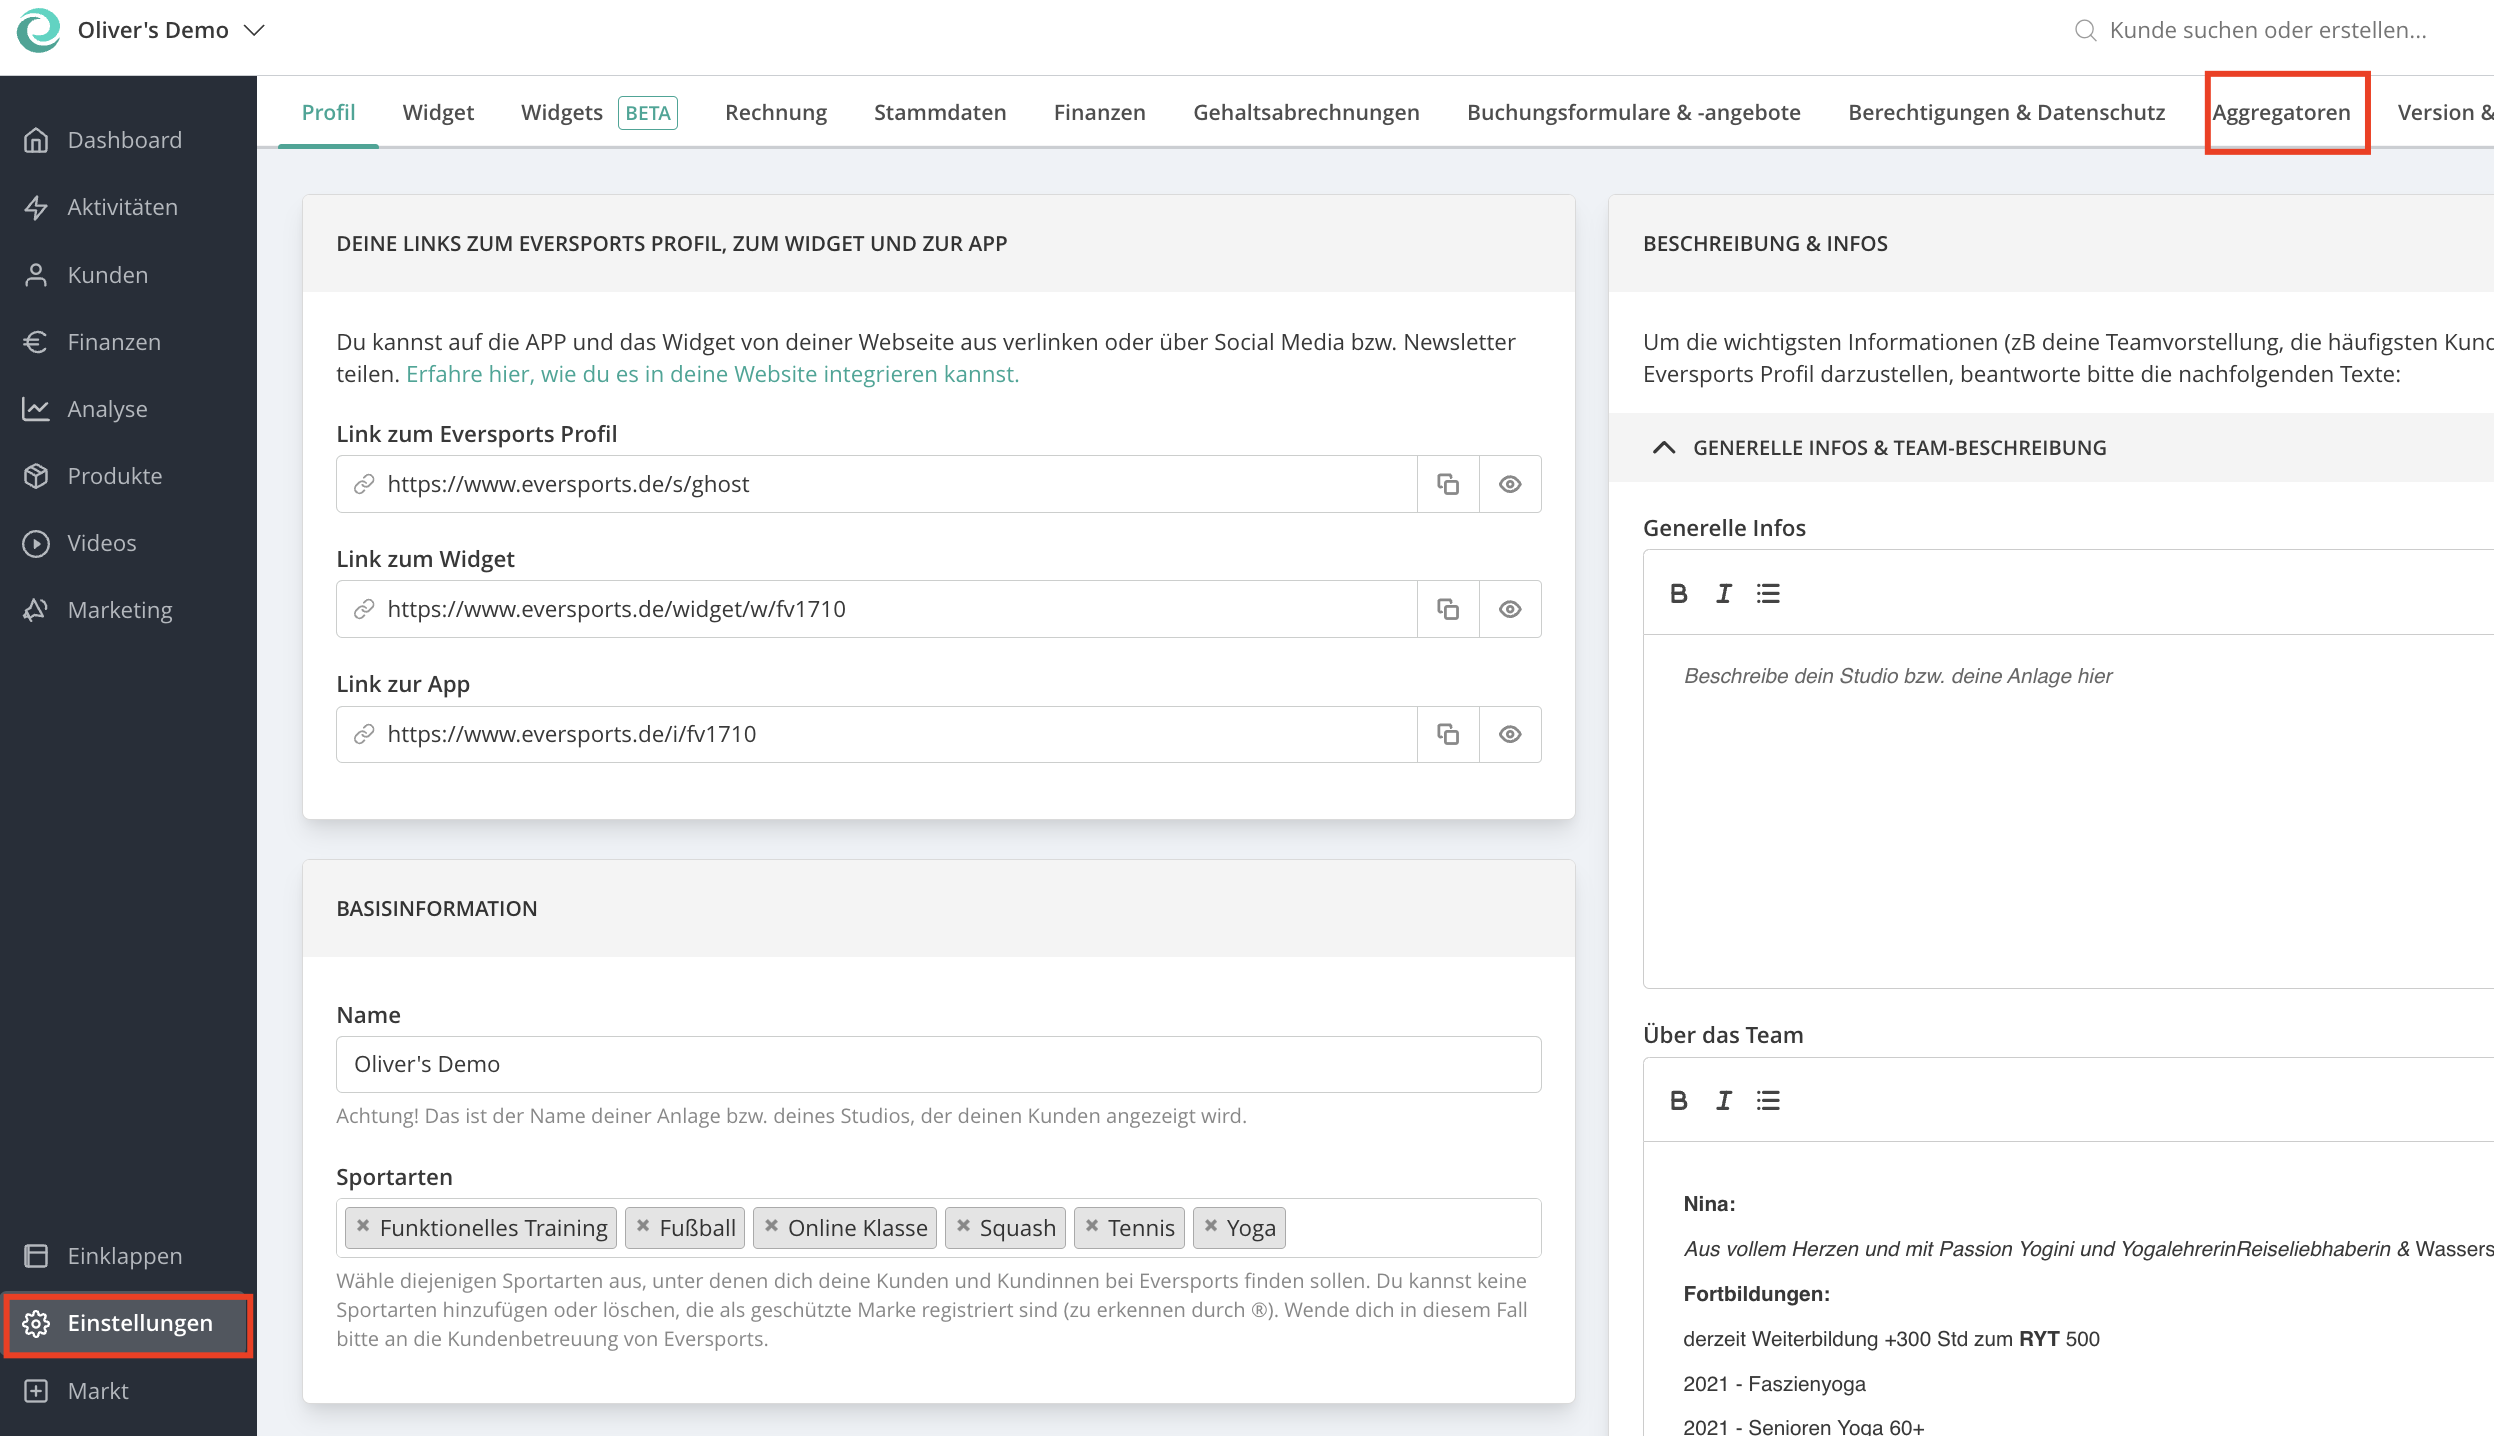Switch to the Widget tab
Image resolution: width=2494 pixels, height=1436 pixels.
(x=438, y=112)
